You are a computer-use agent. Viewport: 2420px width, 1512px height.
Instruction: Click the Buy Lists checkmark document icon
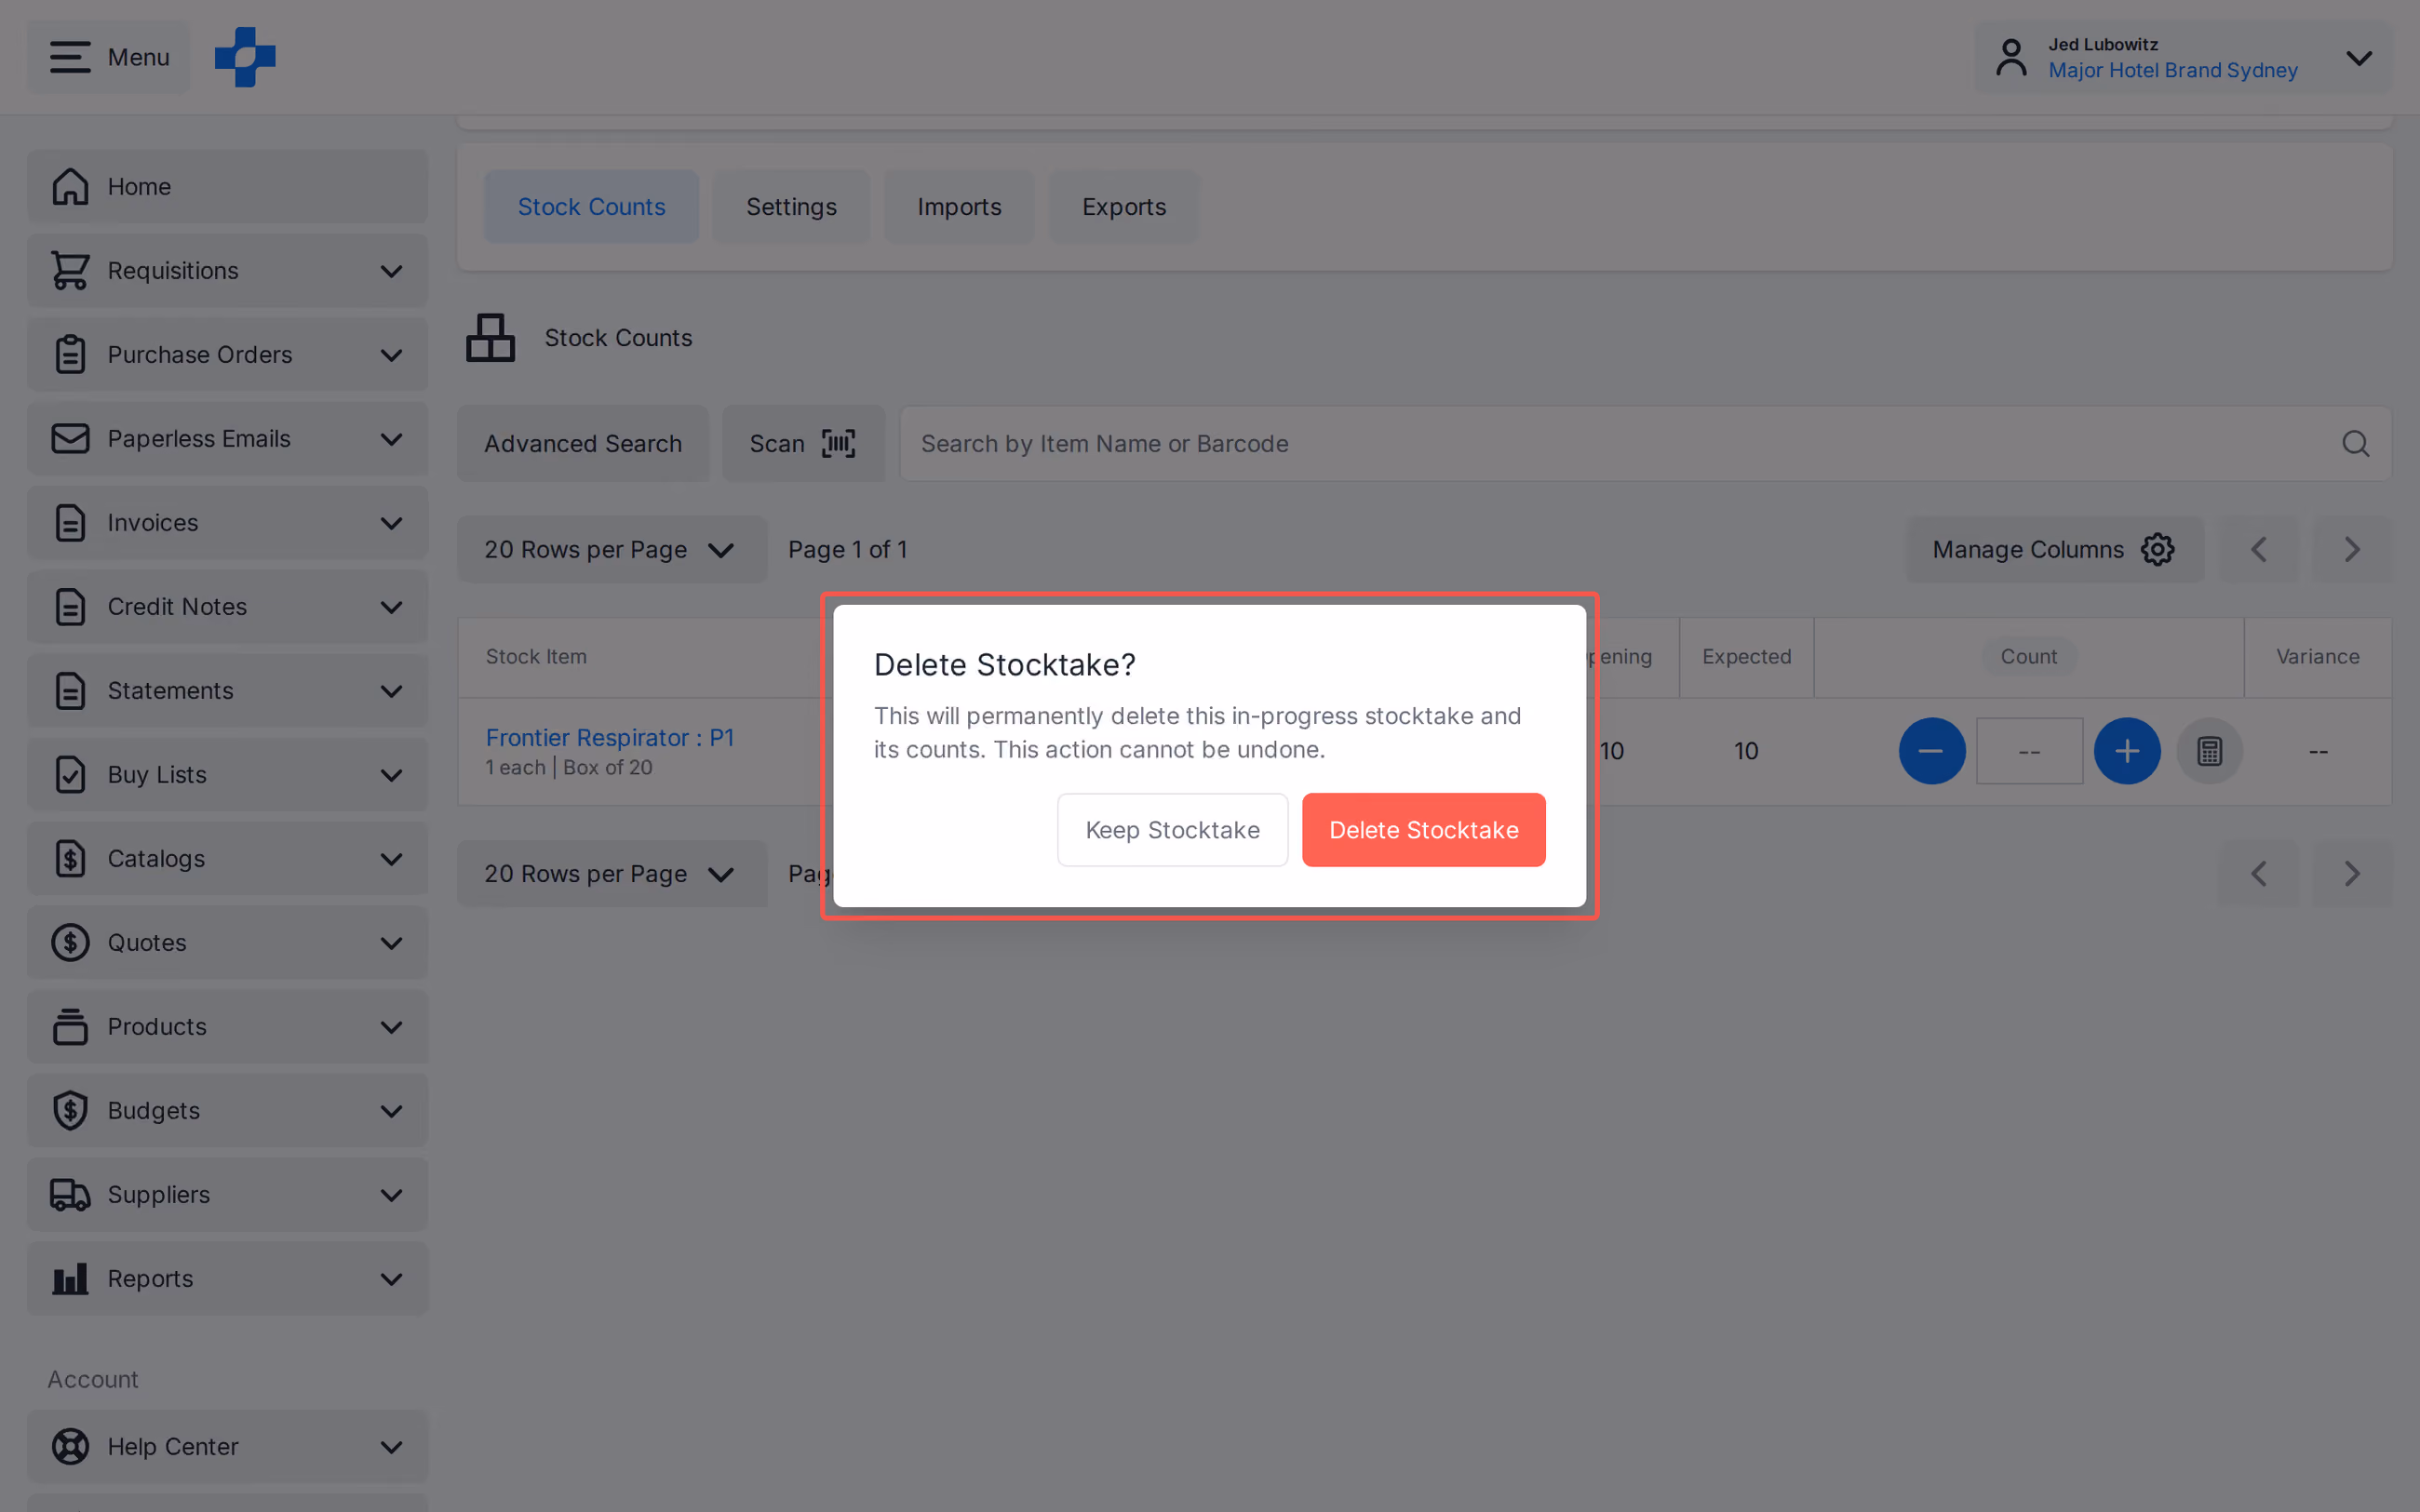click(x=70, y=774)
